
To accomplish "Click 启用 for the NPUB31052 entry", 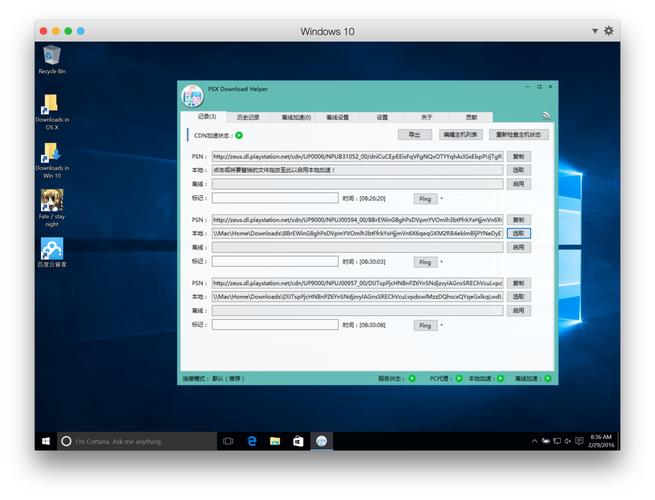I will 518,184.
